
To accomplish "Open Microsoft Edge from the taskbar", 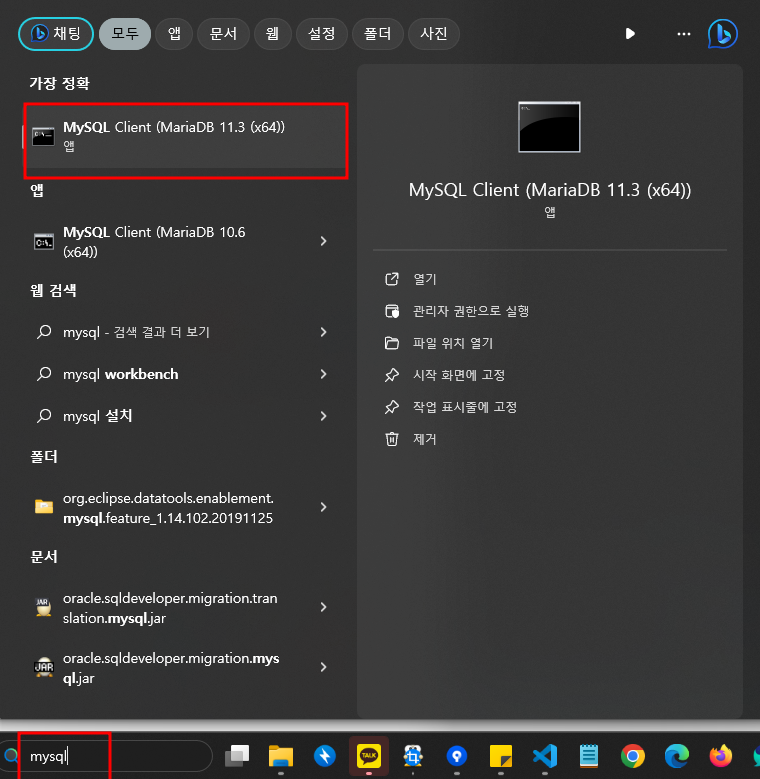I will click(677, 756).
